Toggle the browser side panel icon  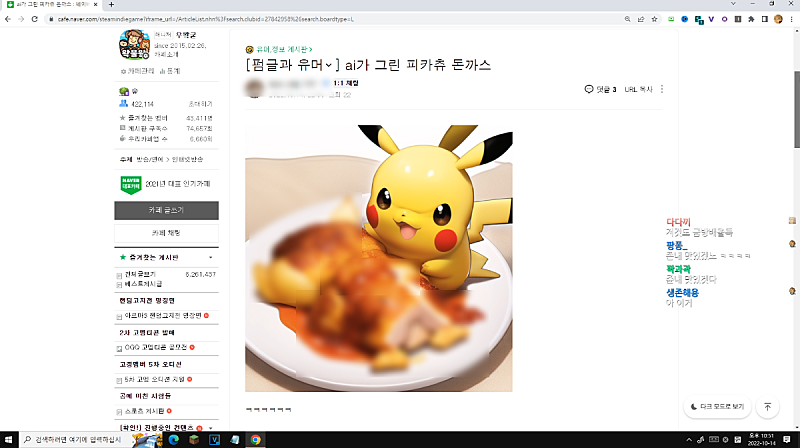(x=764, y=19)
